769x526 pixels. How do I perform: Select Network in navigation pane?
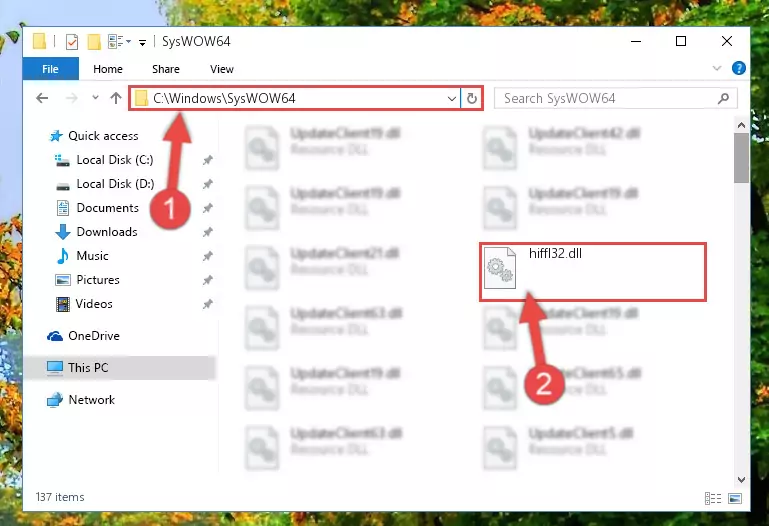[x=81, y=400]
